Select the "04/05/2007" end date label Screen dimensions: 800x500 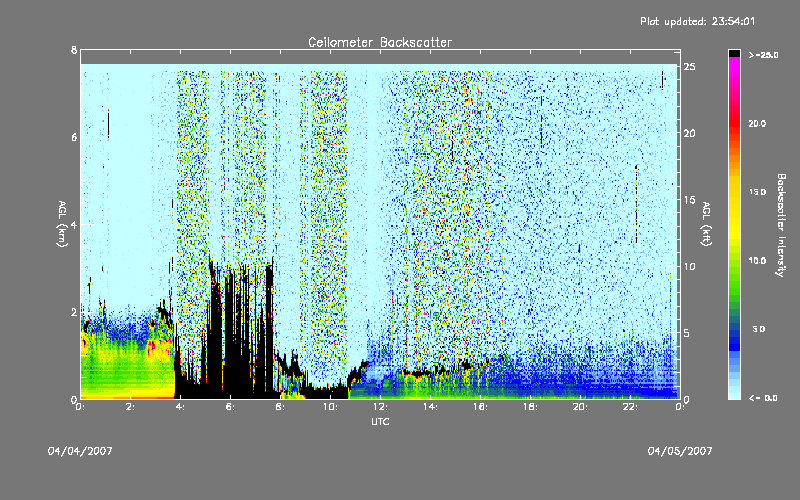680,451
